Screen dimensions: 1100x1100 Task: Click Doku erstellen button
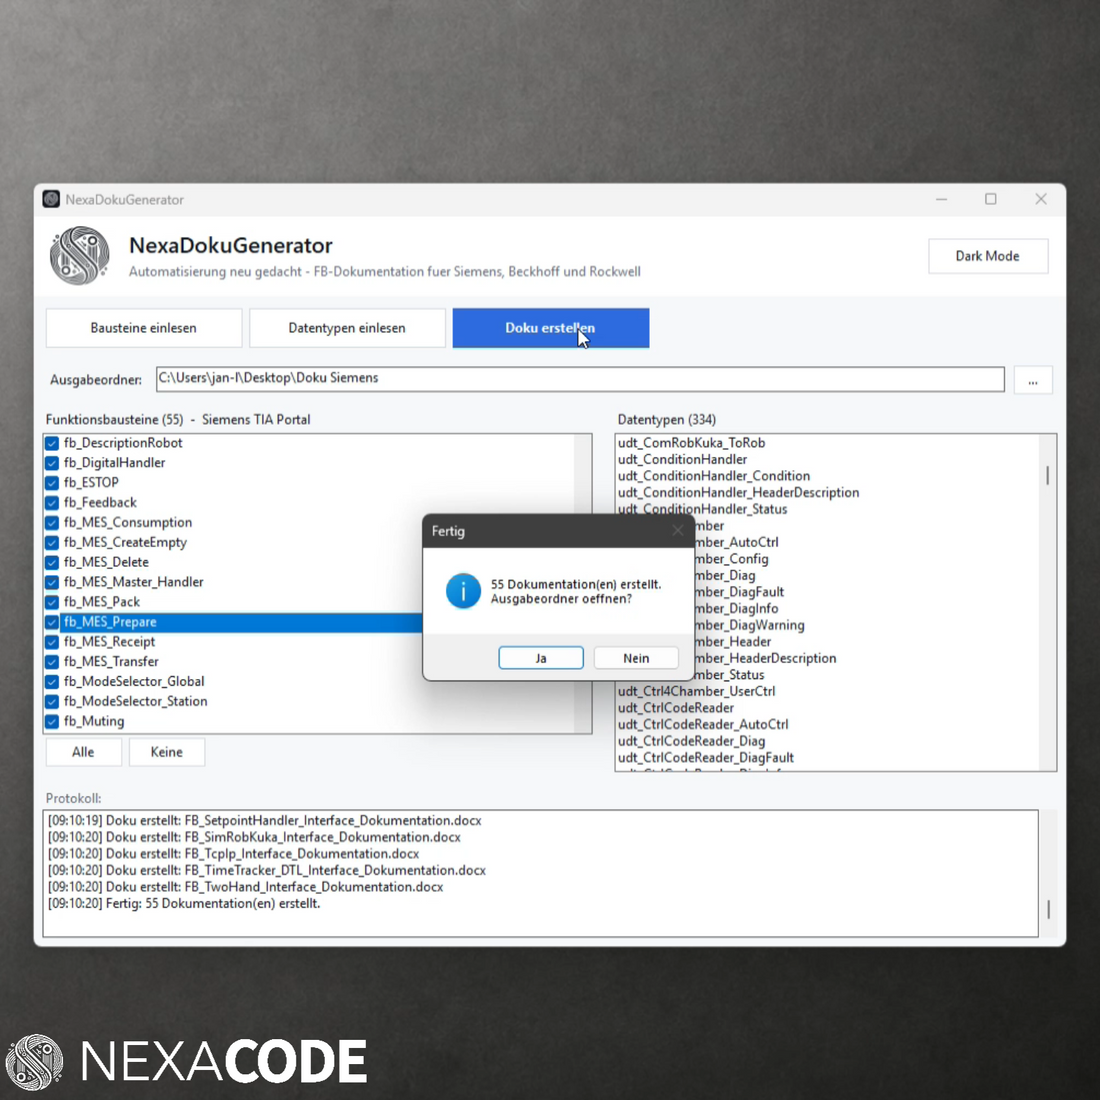551,328
